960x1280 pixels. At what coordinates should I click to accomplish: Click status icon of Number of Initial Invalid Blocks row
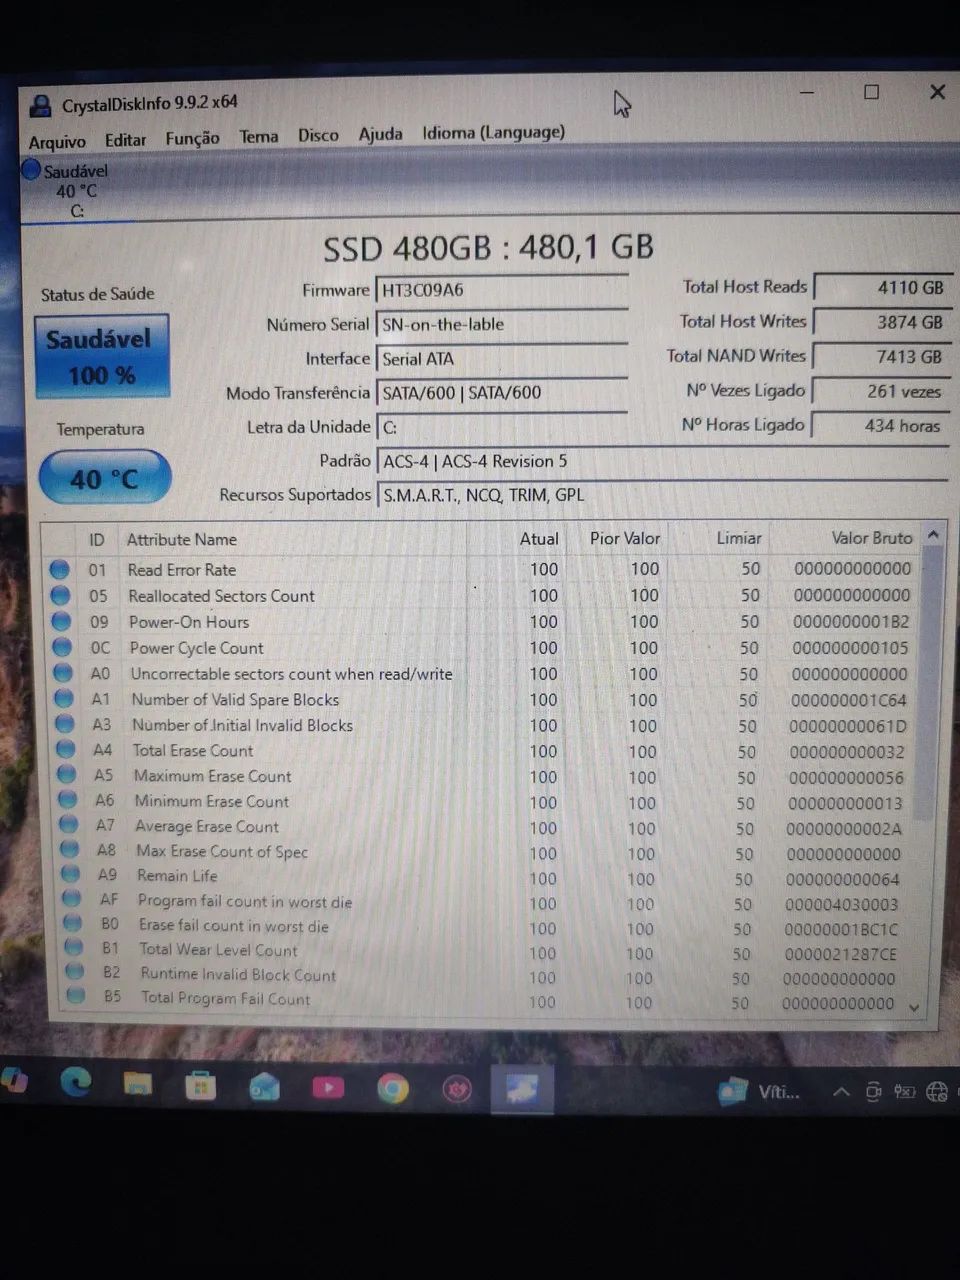(x=66, y=723)
